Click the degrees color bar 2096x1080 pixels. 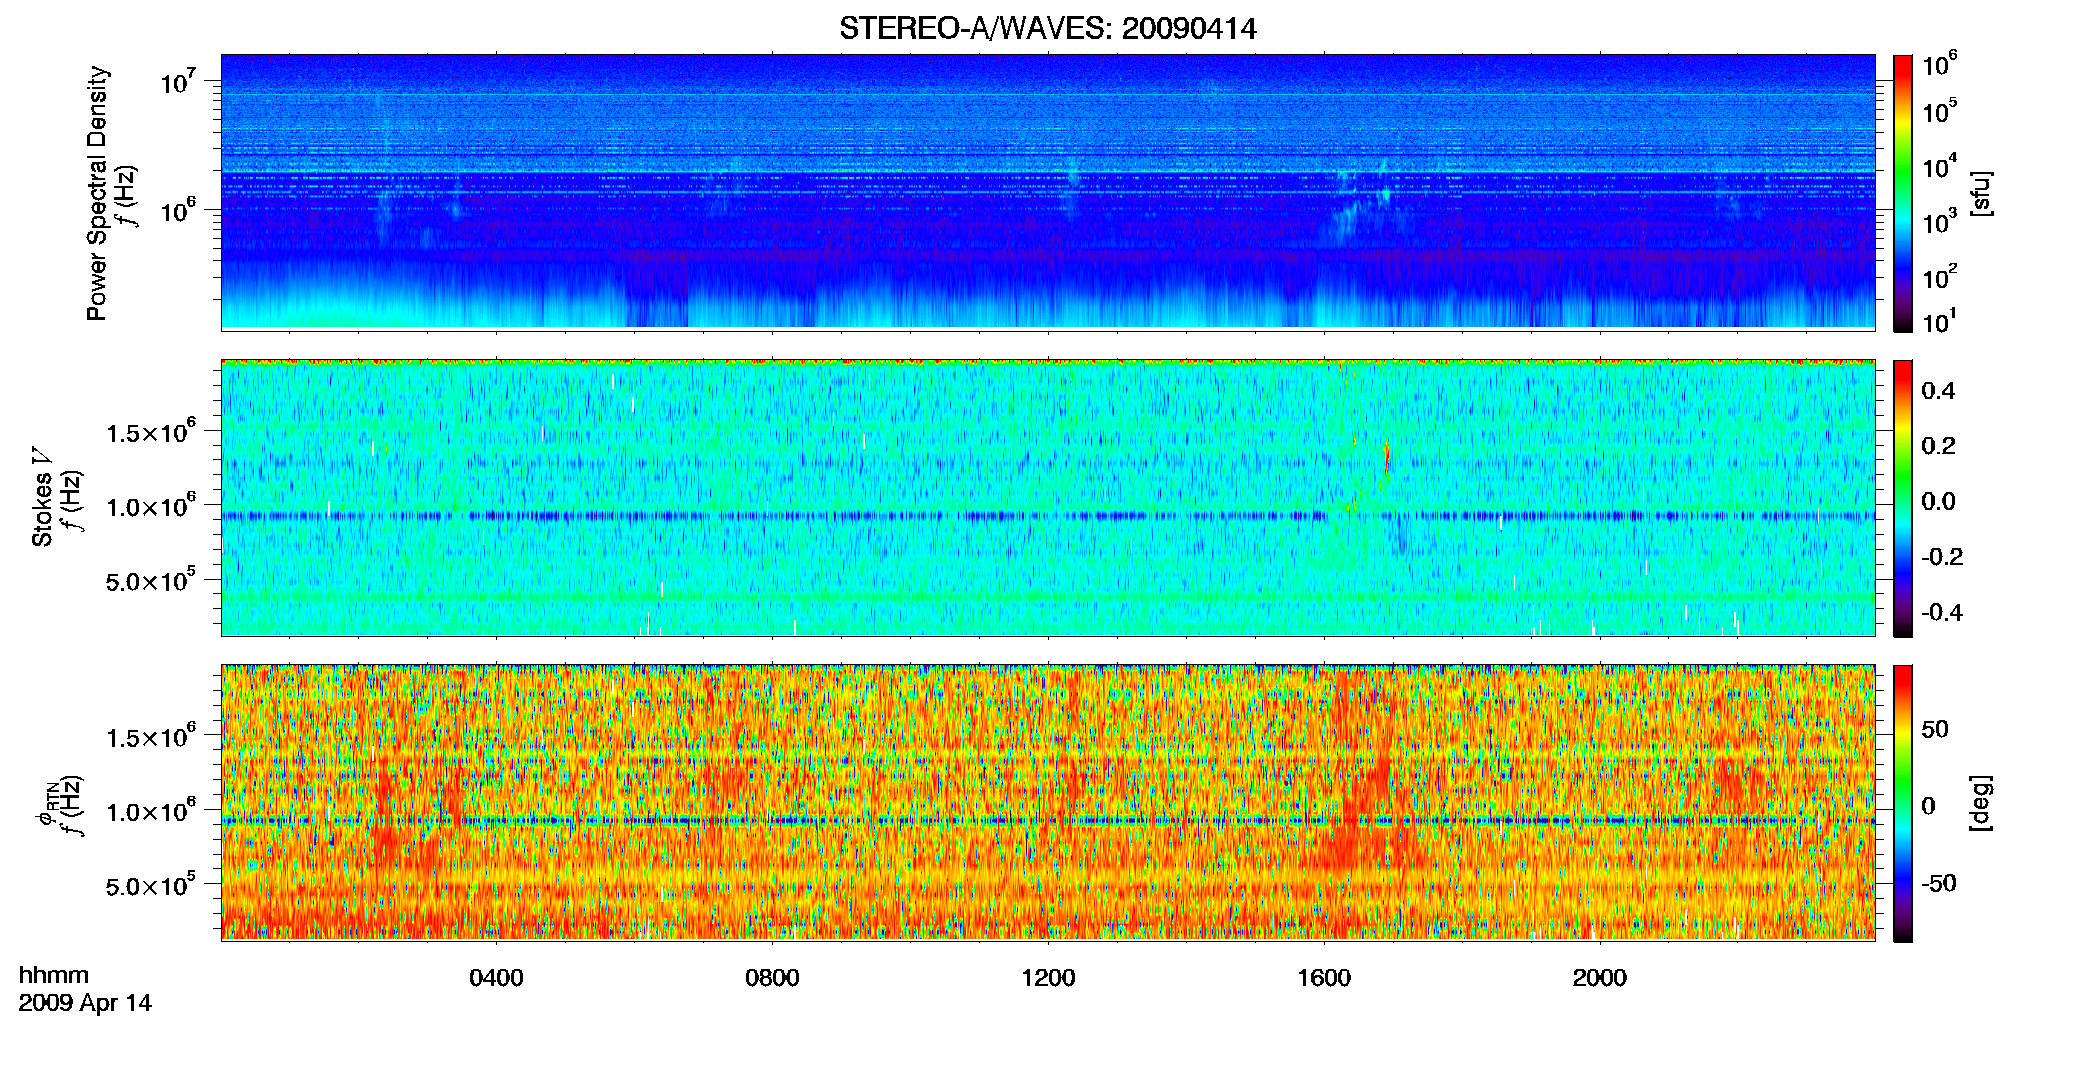tap(1903, 803)
